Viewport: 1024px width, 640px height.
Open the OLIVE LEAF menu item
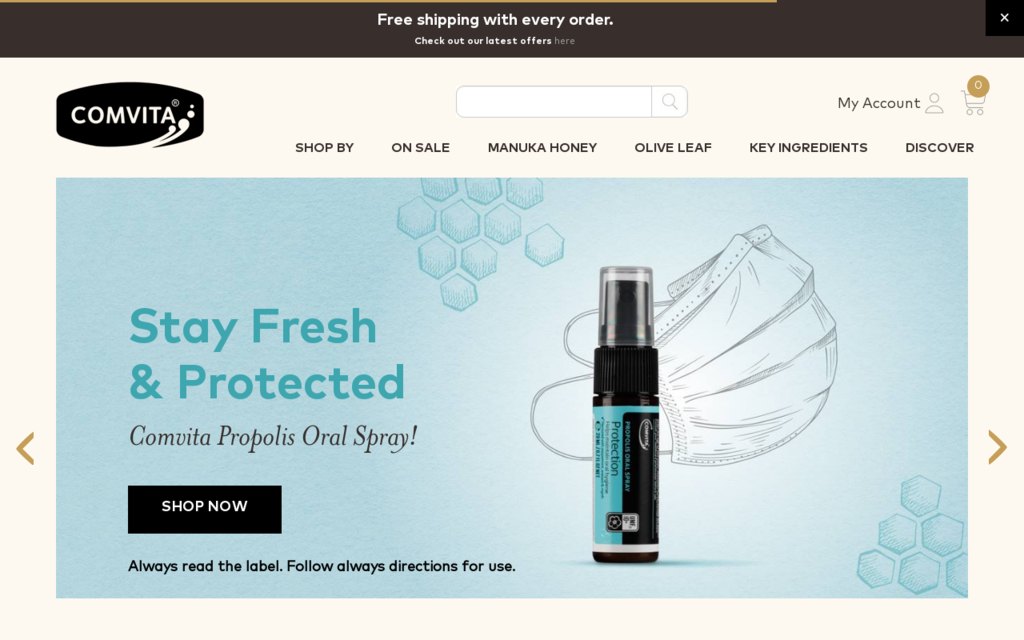point(673,148)
